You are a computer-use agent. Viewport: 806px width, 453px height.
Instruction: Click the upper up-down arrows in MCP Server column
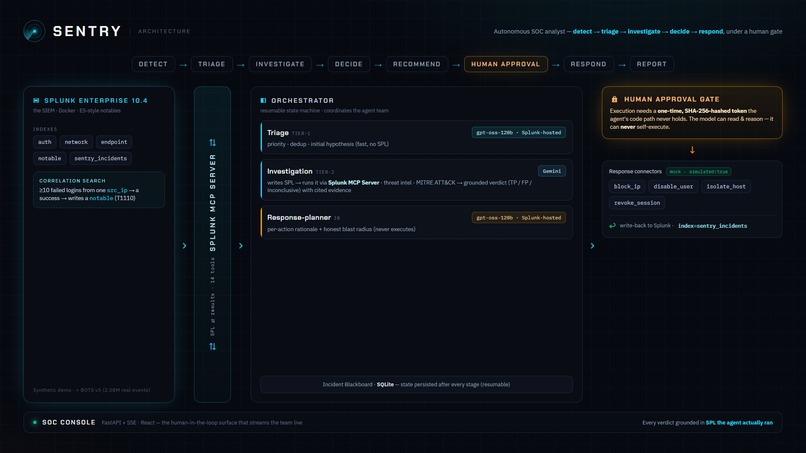point(212,142)
